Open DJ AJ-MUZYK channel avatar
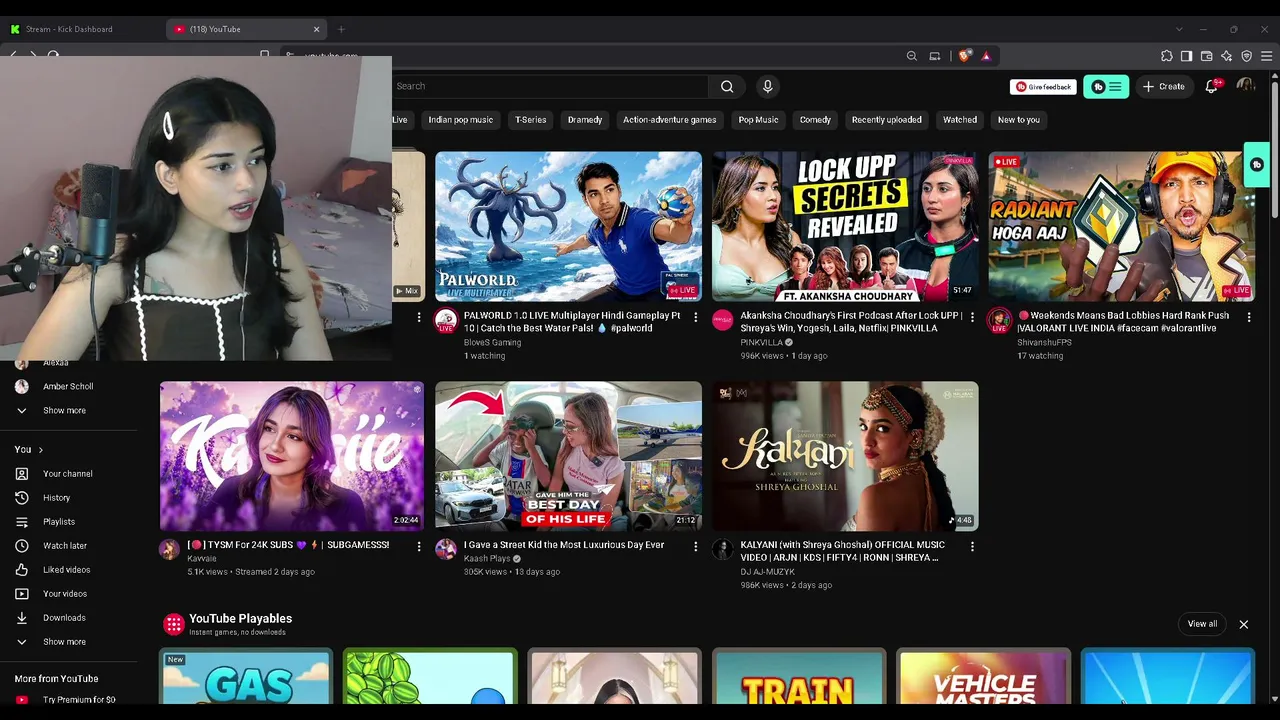The height and width of the screenshot is (720, 1280). click(722, 550)
